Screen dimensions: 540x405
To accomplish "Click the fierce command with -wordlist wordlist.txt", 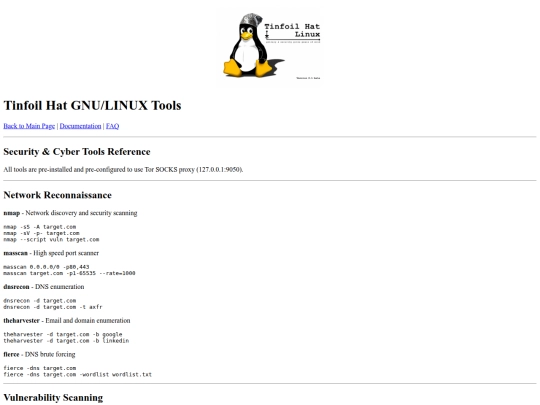I will pyautogui.click(x=77, y=374).
